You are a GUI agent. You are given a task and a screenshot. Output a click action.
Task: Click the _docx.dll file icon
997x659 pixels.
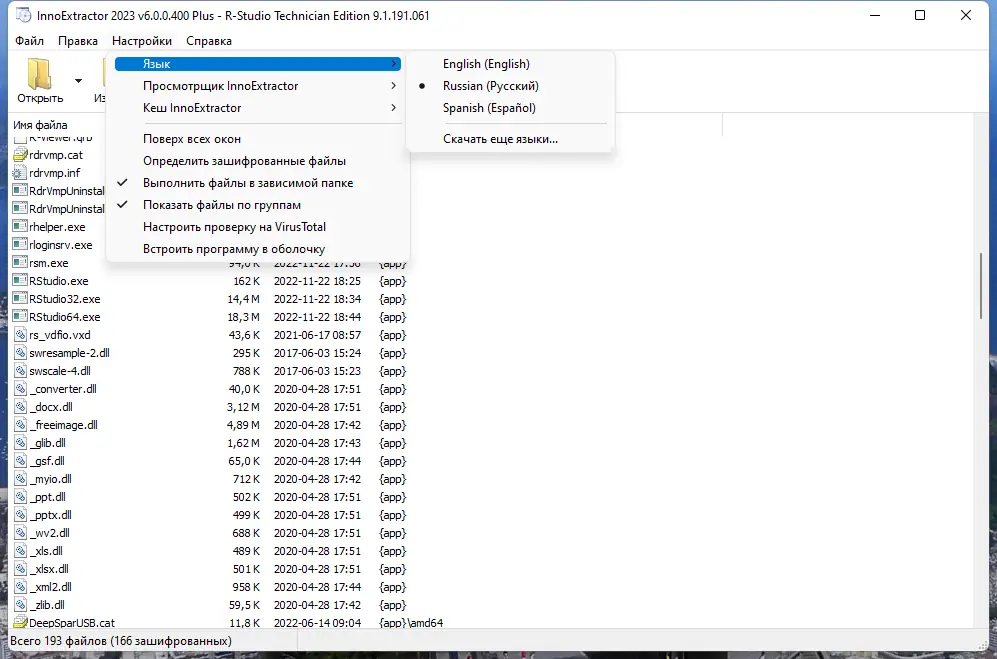pyautogui.click(x=20, y=406)
